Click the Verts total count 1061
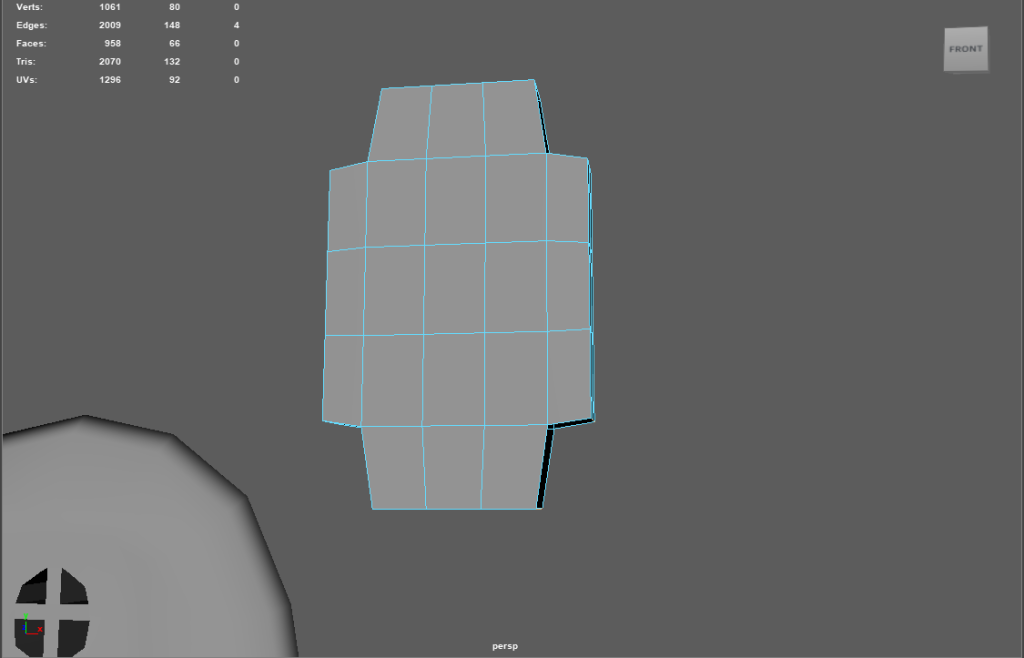1024x658 pixels. click(x=110, y=7)
